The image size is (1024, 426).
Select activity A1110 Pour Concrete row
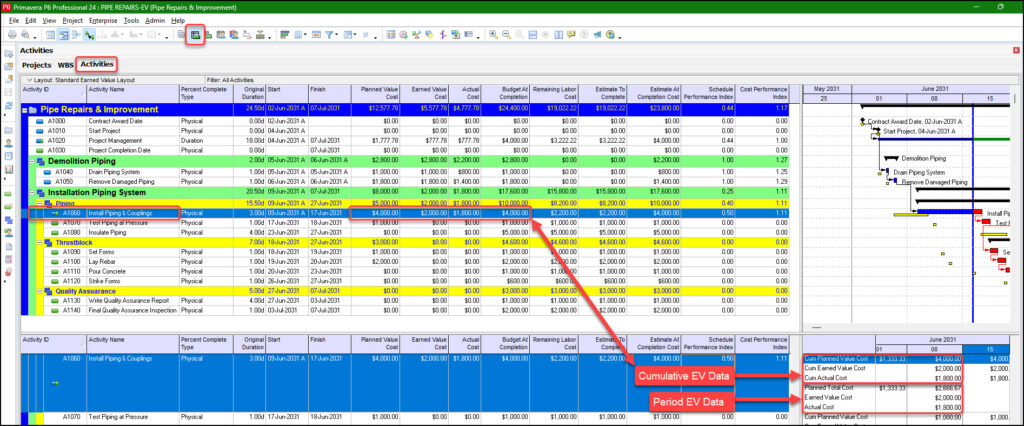coord(405,271)
